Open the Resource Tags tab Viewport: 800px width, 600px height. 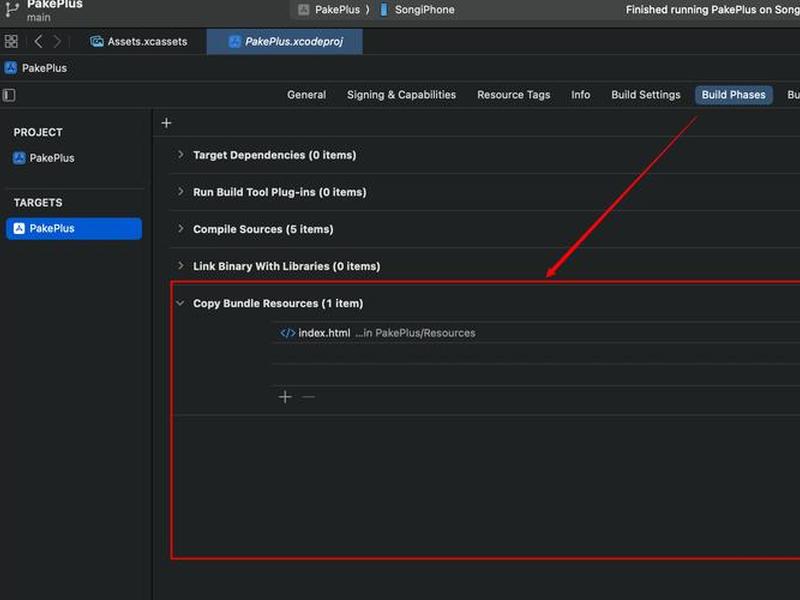513,95
